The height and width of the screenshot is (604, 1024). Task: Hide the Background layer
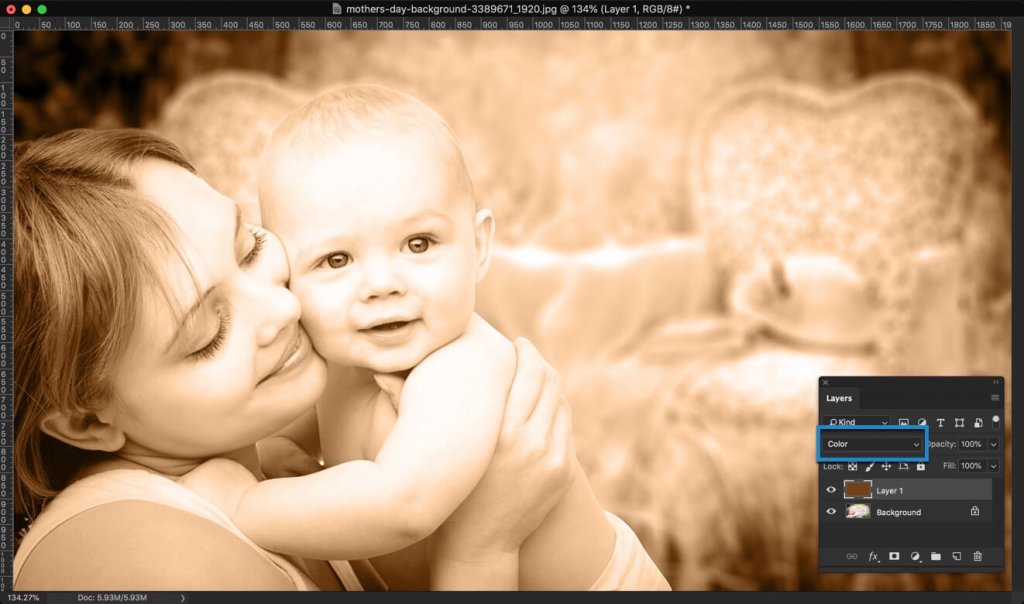[x=831, y=511]
